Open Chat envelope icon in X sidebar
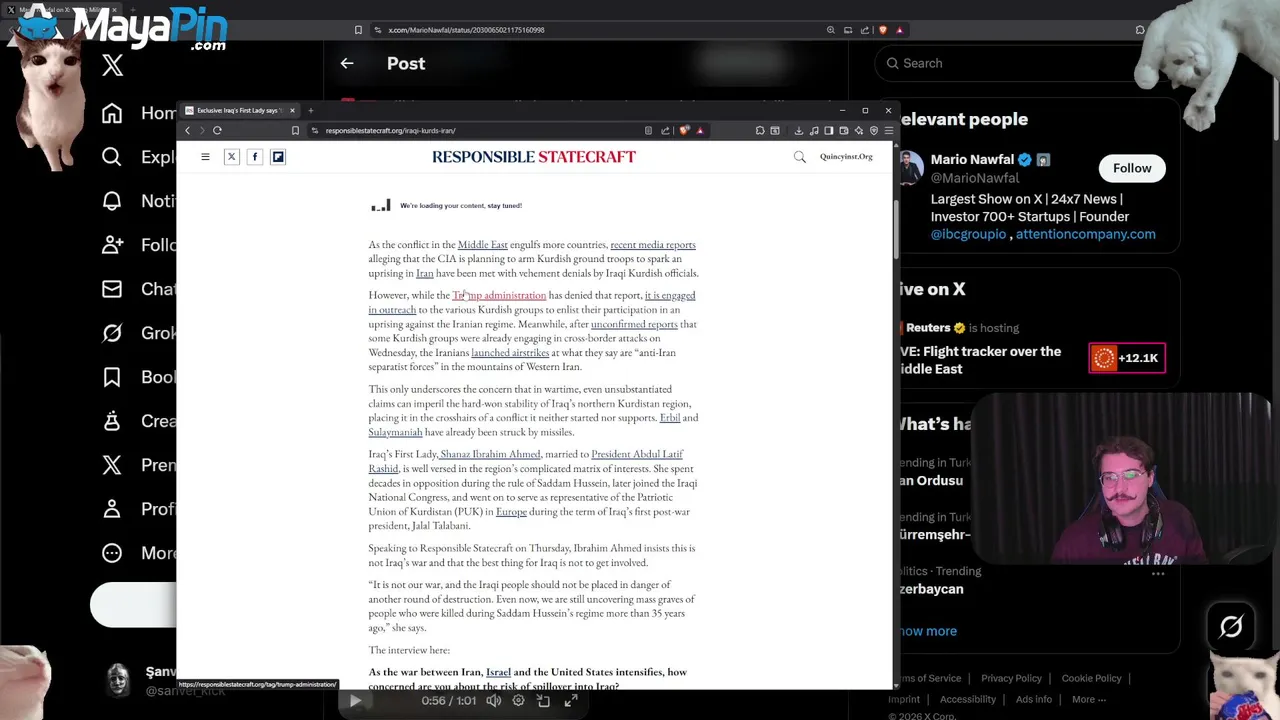 click(112, 289)
